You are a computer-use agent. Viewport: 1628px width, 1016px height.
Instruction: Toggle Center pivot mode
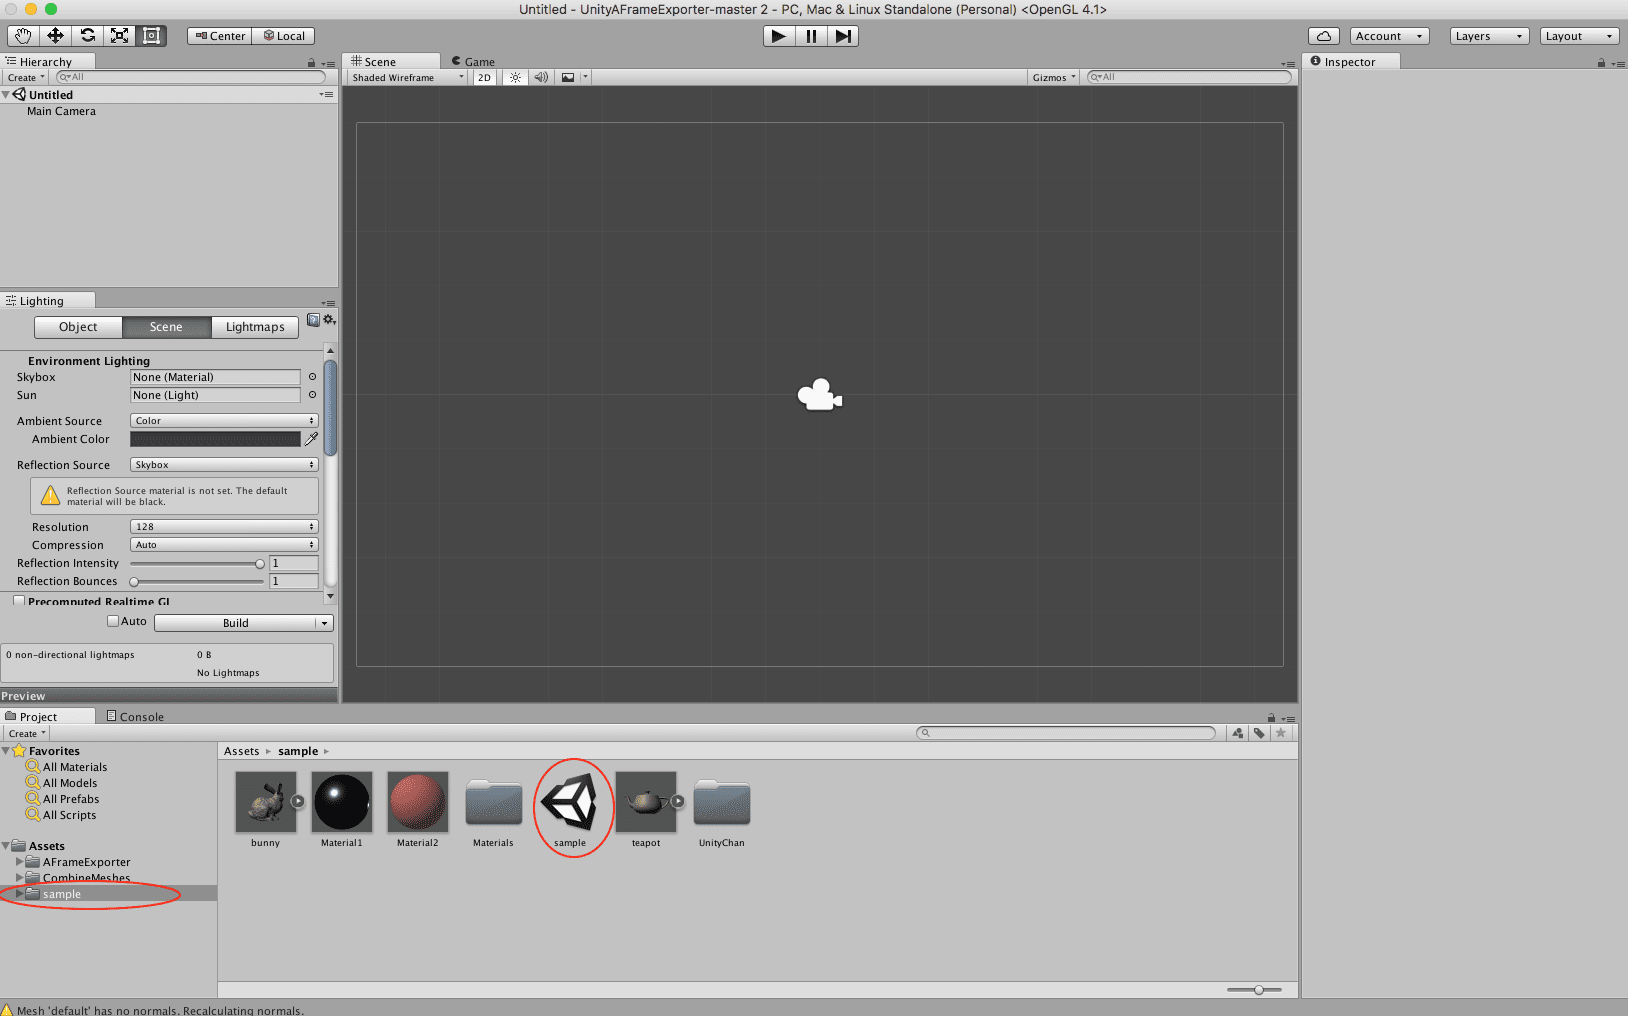point(219,36)
